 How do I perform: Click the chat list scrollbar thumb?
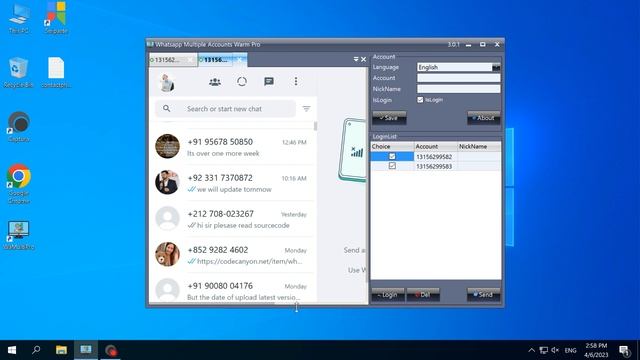coord(315,127)
